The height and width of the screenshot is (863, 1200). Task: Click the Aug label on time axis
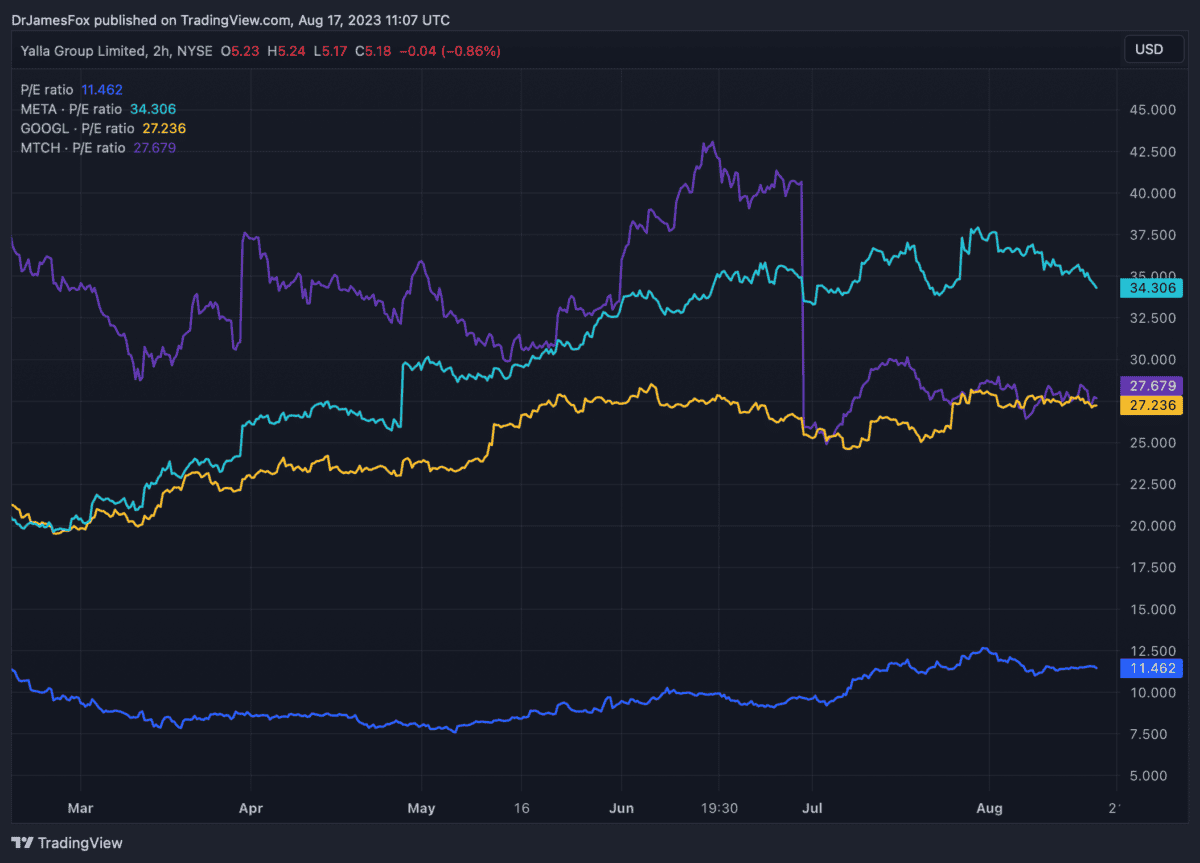pyautogui.click(x=989, y=807)
